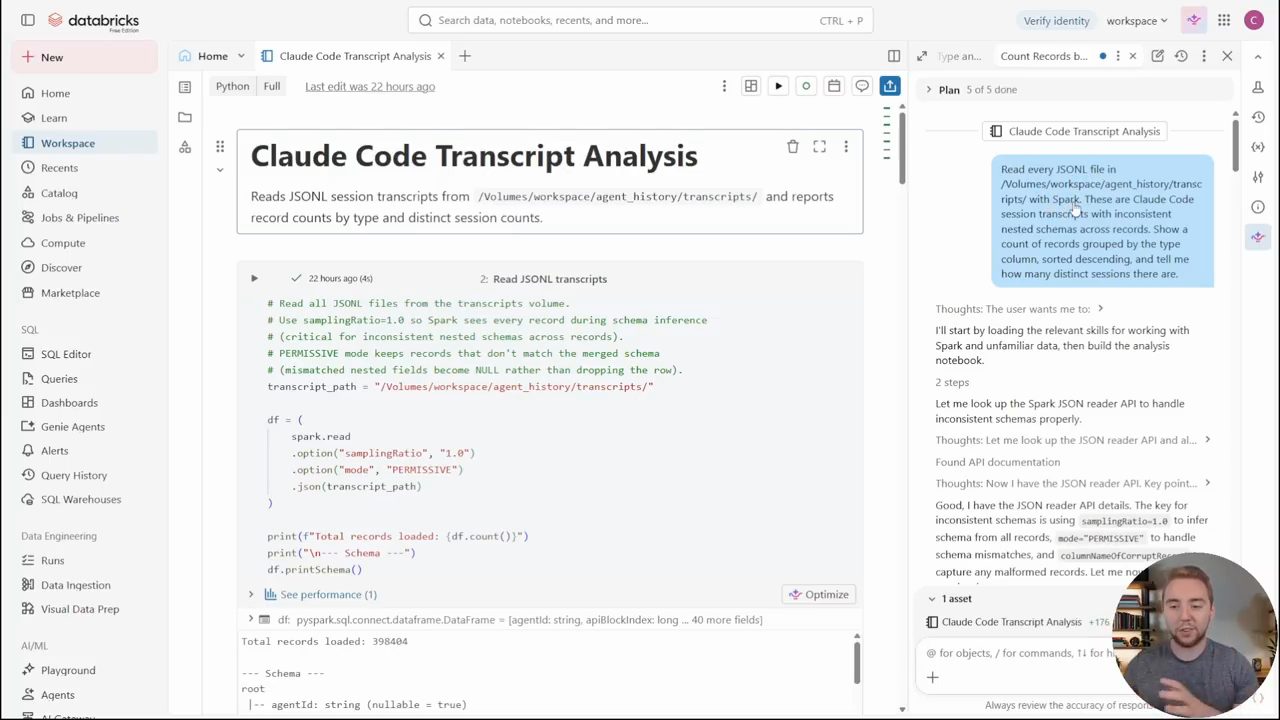The width and height of the screenshot is (1280, 720).
Task: Open SQL Editor in the sidebar
Action: 66,354
